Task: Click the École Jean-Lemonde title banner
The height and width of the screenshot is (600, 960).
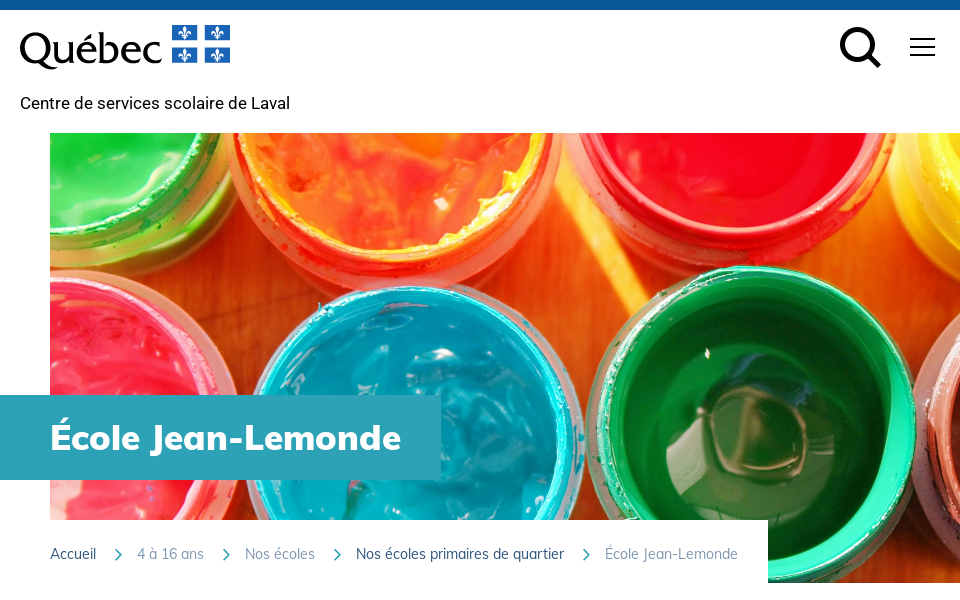Action: 220,438
